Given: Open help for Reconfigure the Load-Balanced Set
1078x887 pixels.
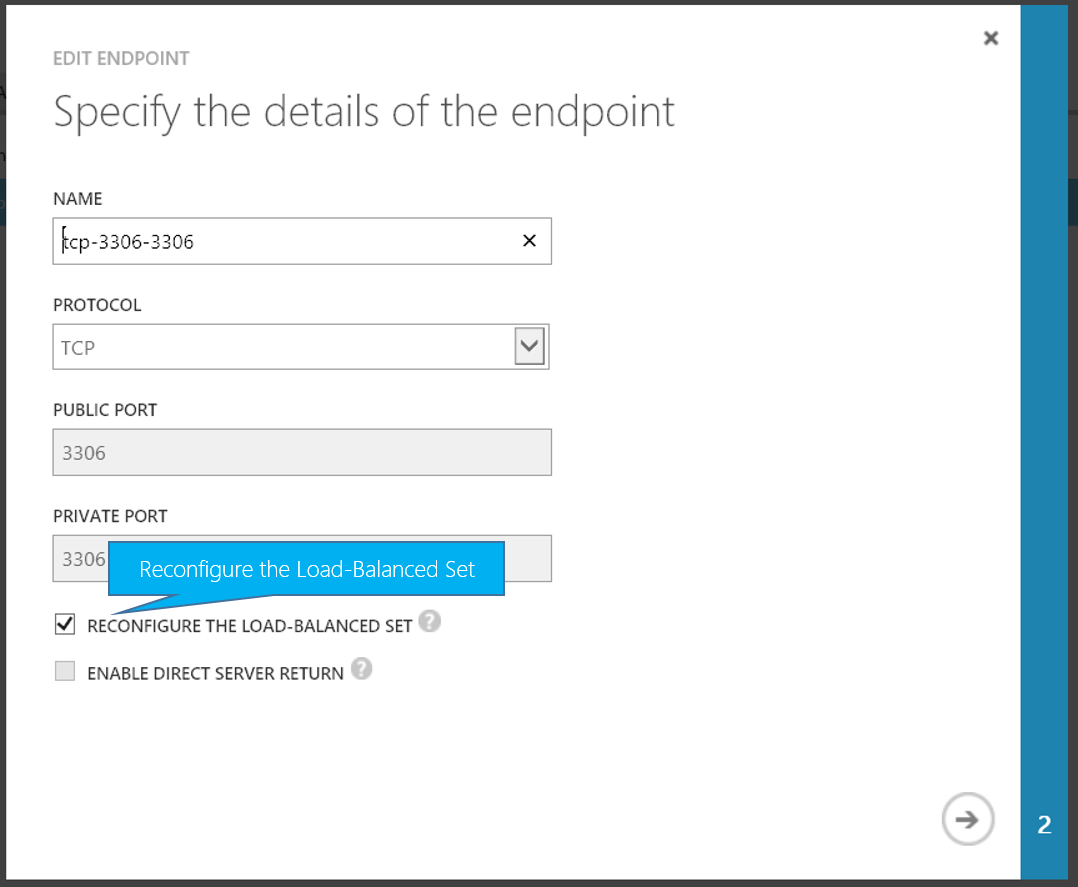Looking at the screenshot, I should [429, 622].
